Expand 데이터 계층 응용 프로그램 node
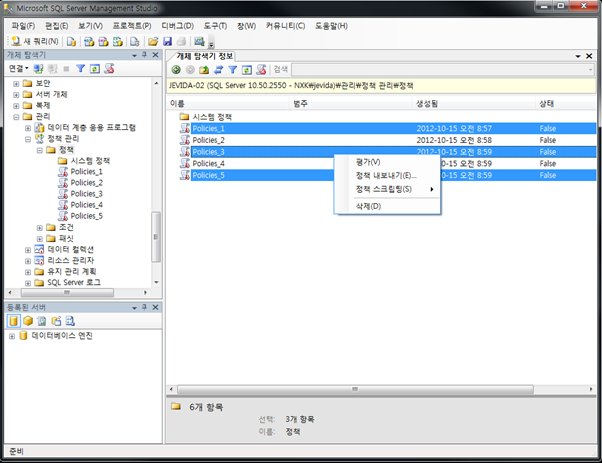This screenshot has height=463, width=602. pyautogui.click(x=28, y=128)
